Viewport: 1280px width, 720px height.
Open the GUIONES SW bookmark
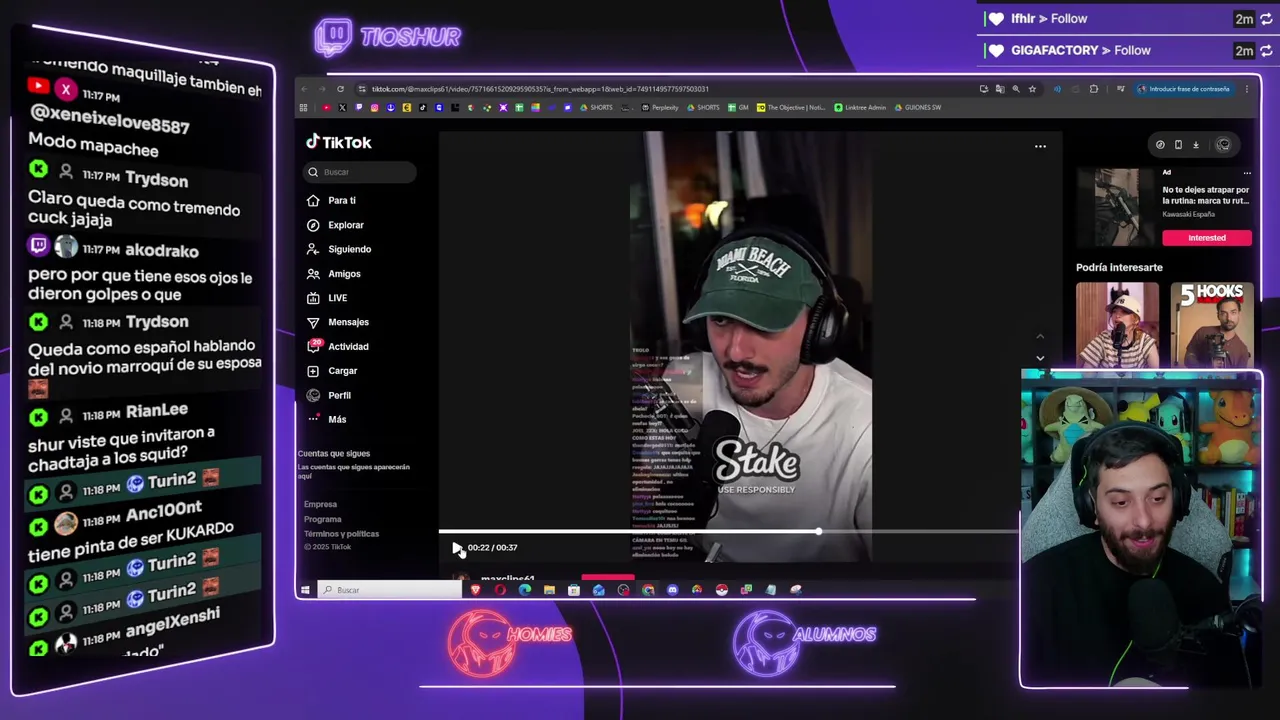917,107
